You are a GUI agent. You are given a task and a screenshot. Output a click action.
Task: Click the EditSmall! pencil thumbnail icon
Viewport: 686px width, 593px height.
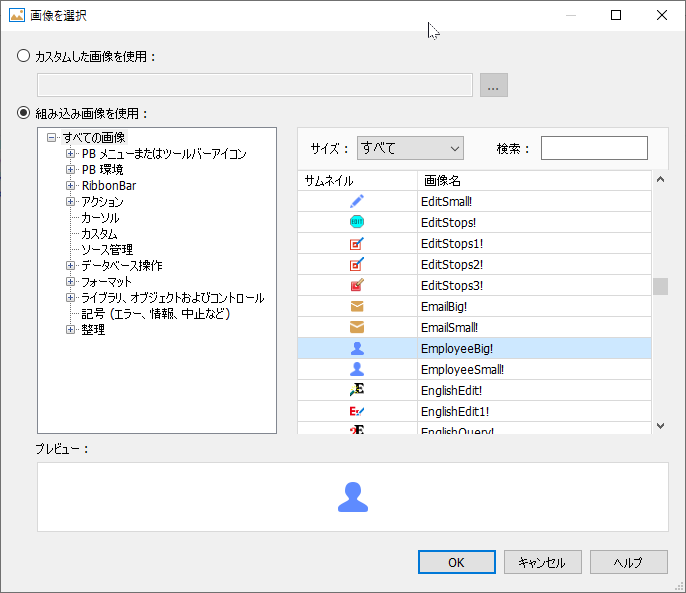click(357, 201)
